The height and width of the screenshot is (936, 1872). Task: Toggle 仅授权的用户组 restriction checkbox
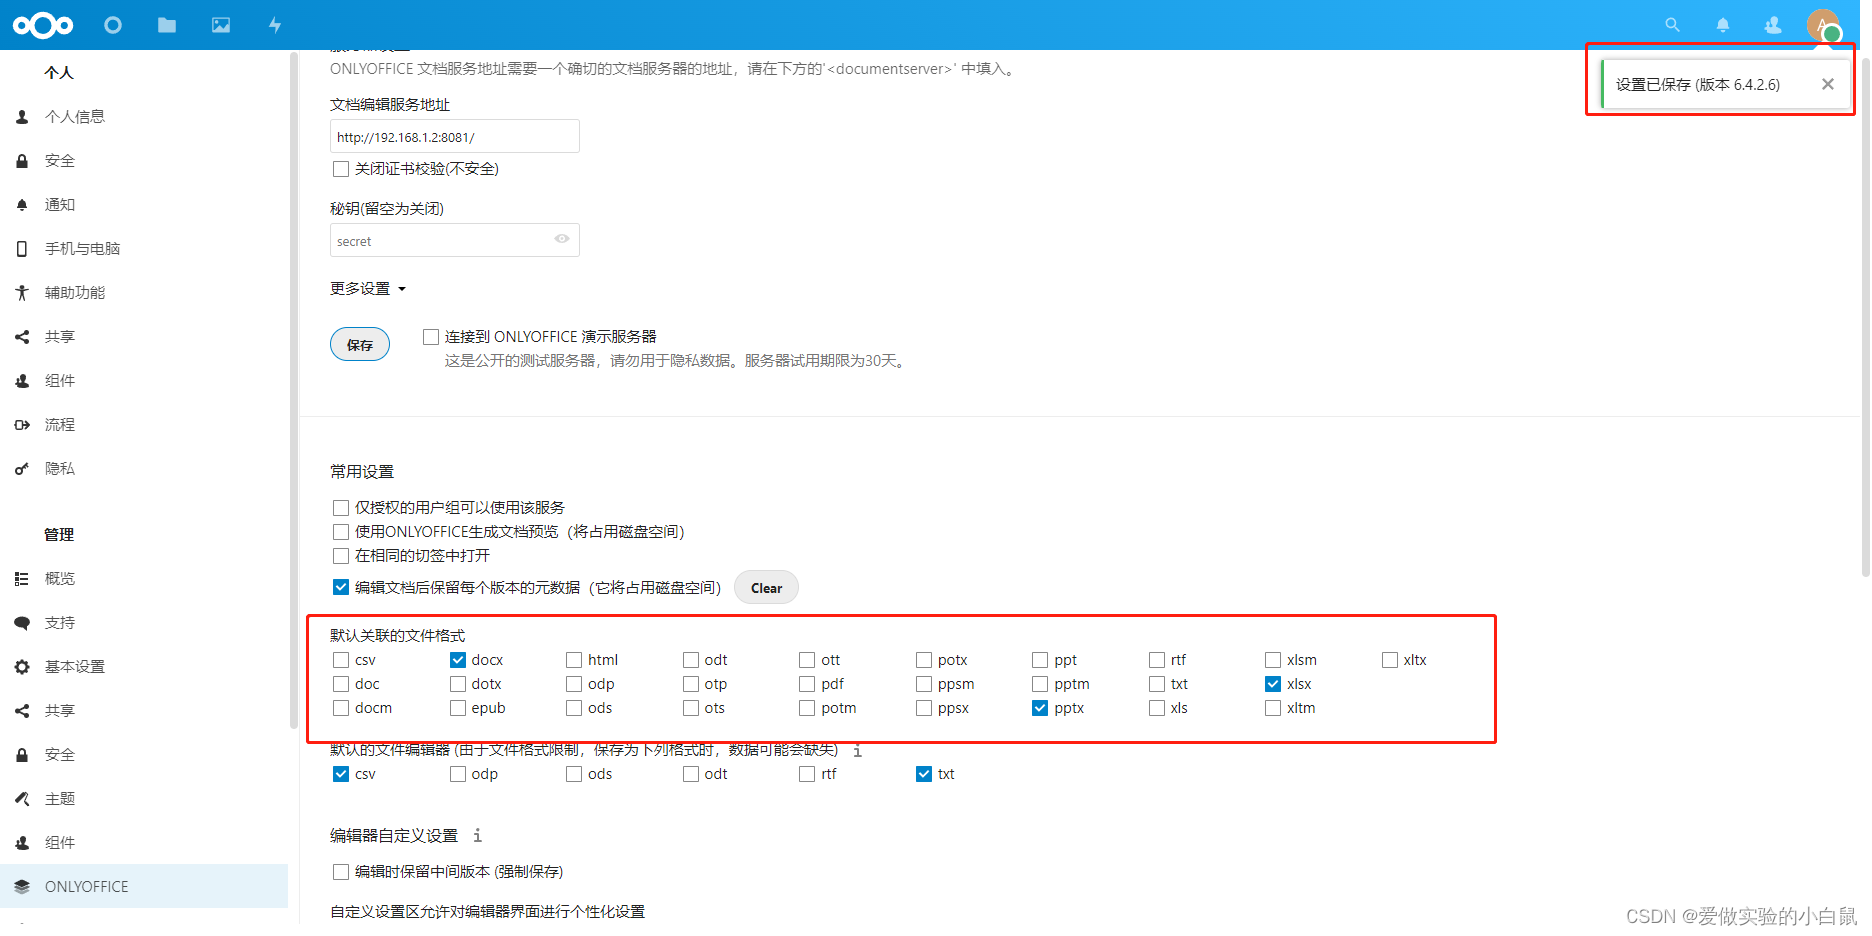pyautogui.click(x=341, y=508)
